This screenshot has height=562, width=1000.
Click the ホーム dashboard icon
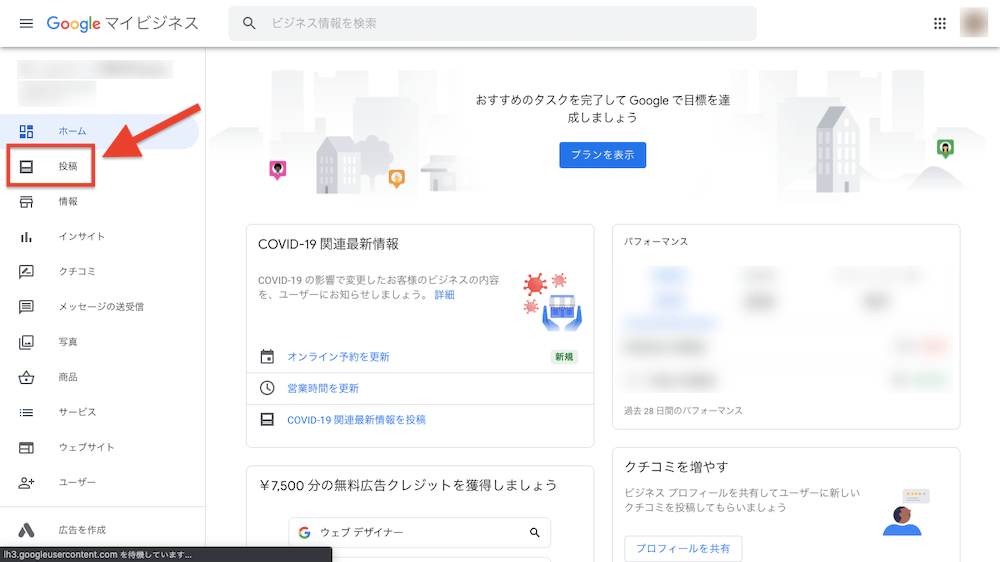click(x=26, y=131)
